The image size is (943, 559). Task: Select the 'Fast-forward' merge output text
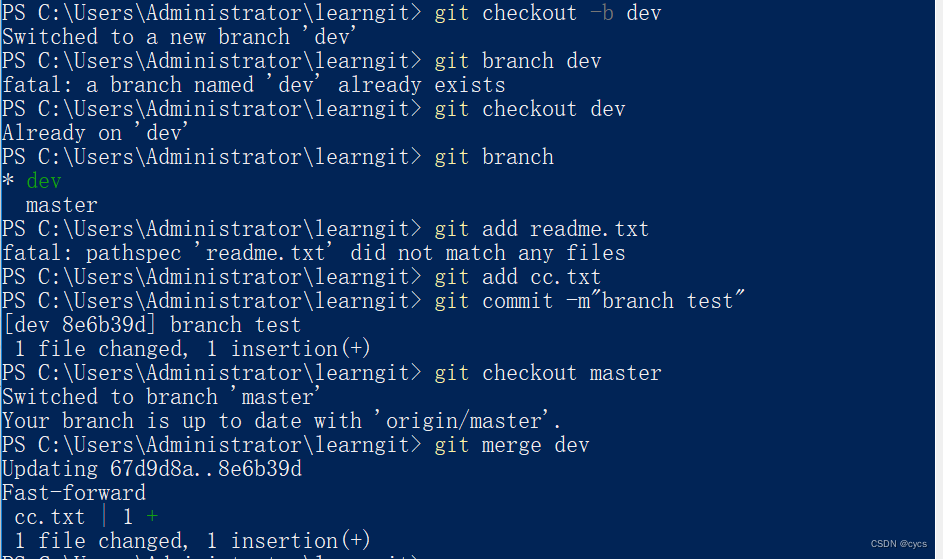pyautogui.click(x=73, y=493)
